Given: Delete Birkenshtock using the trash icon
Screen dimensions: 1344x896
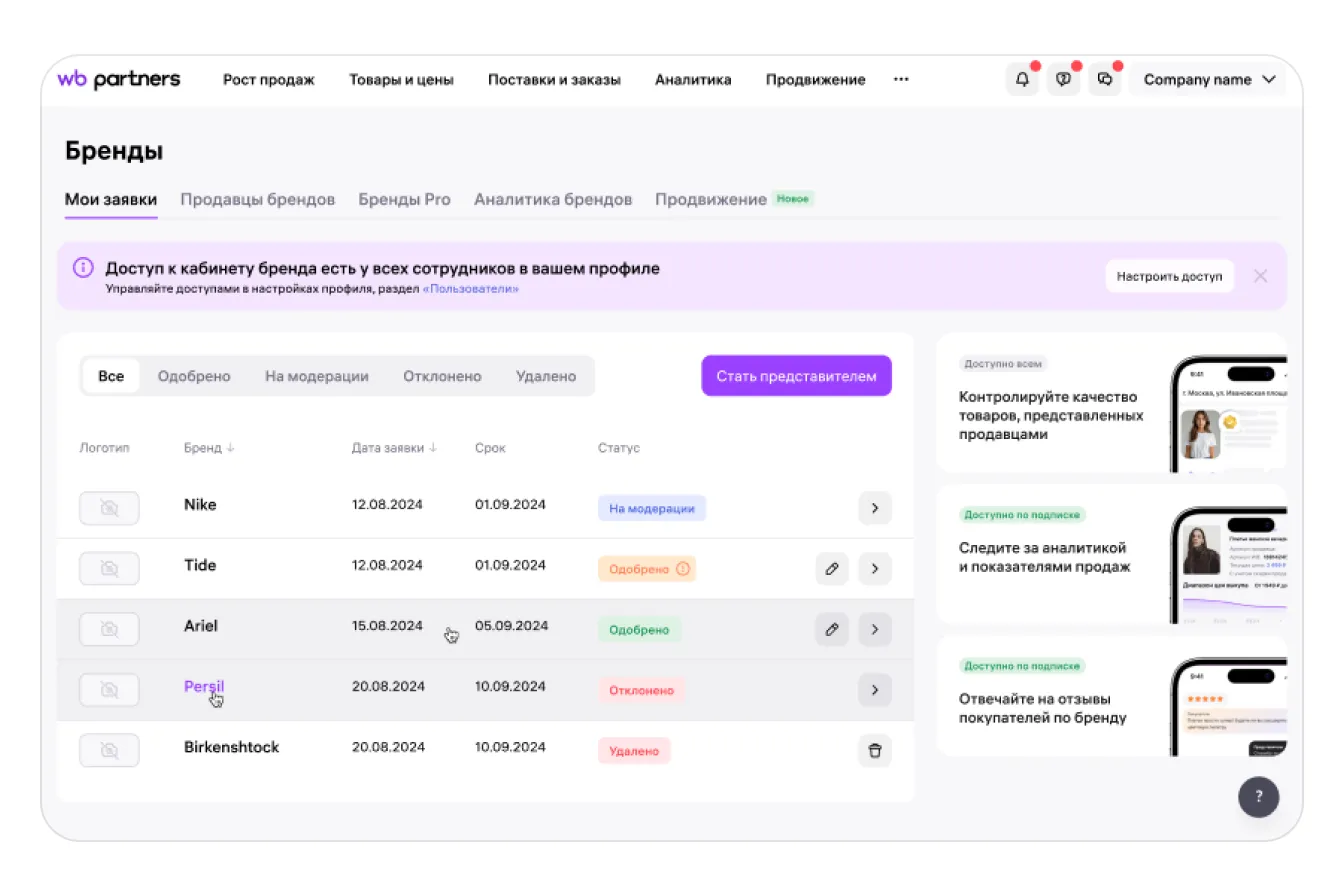Looking at the screenshot, I should pyautogui.click(x=875, y=751).
